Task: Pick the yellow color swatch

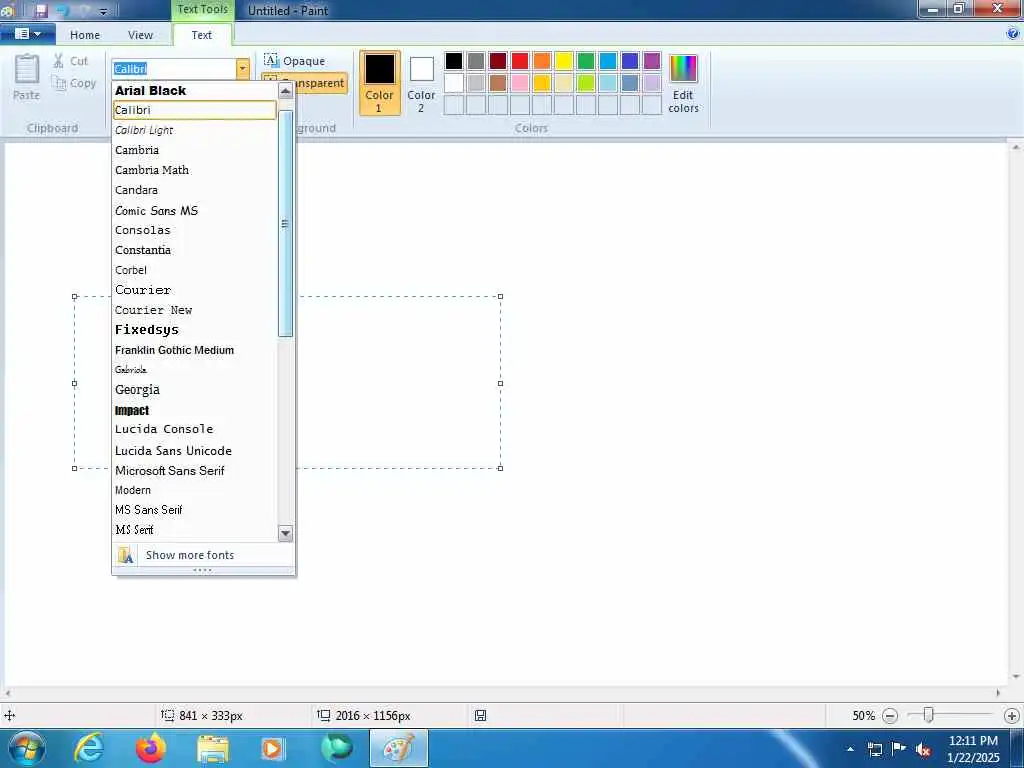Action: (564, 61)
